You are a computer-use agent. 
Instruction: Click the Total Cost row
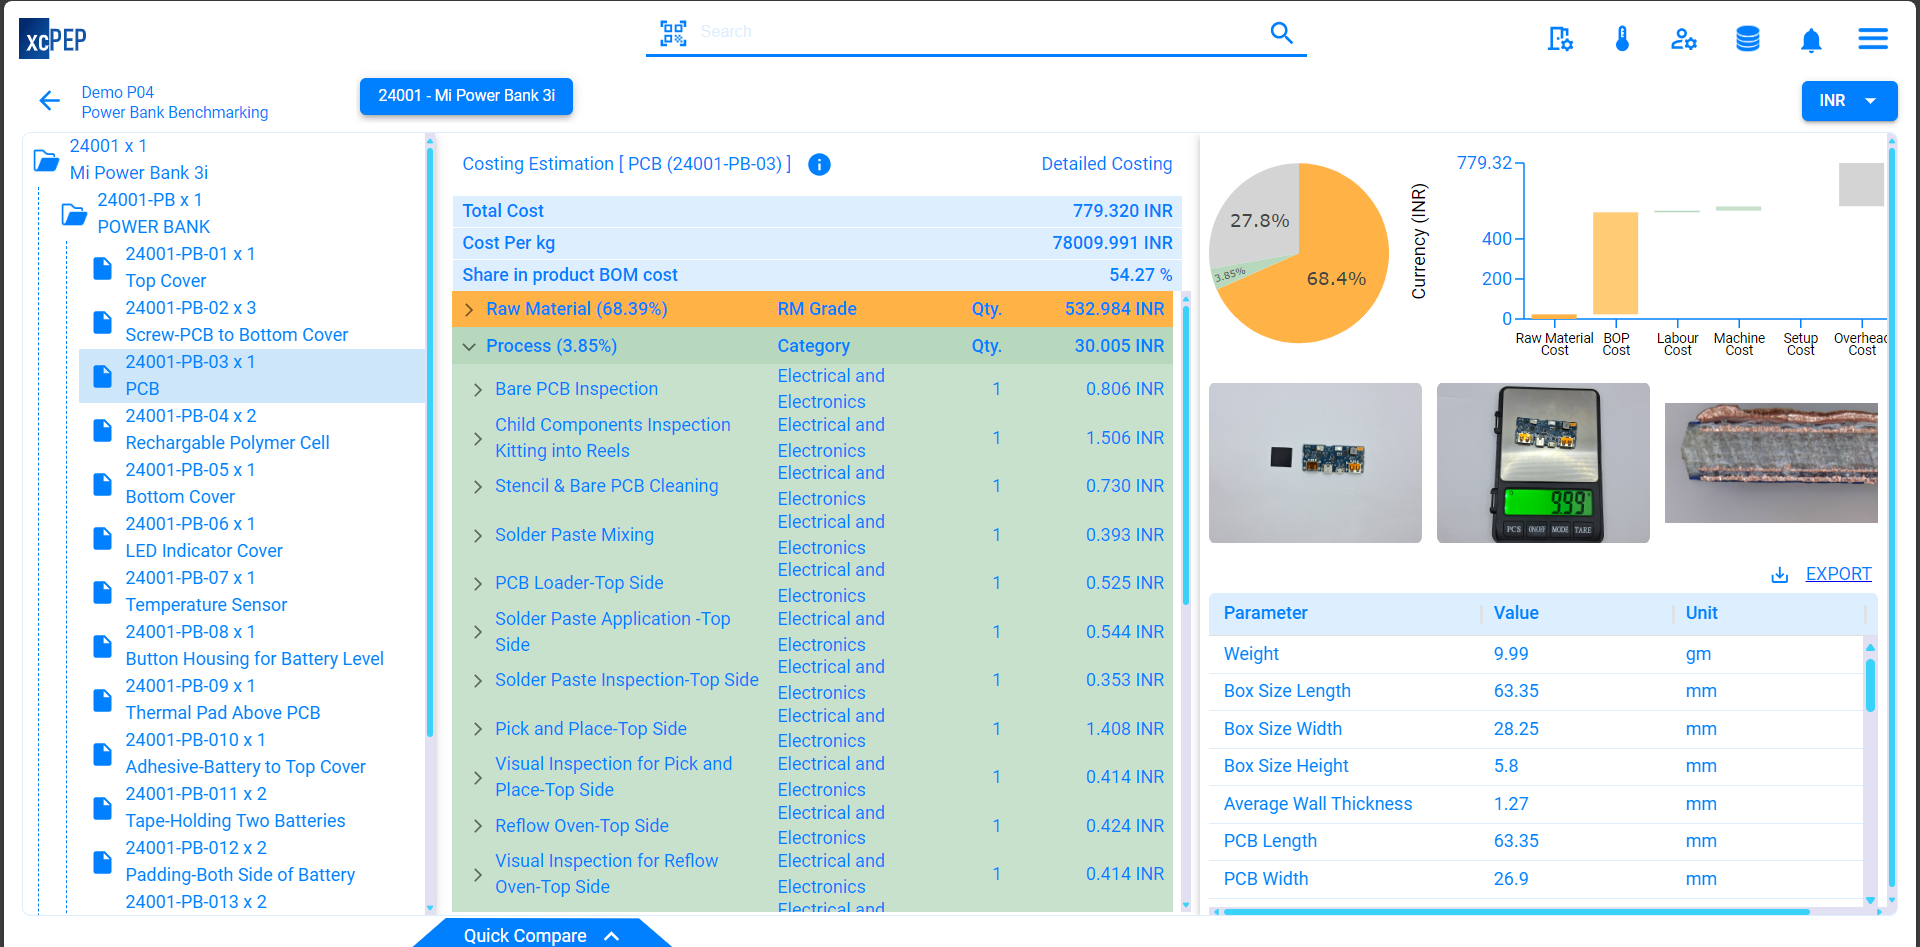click(x=817, y=211)
